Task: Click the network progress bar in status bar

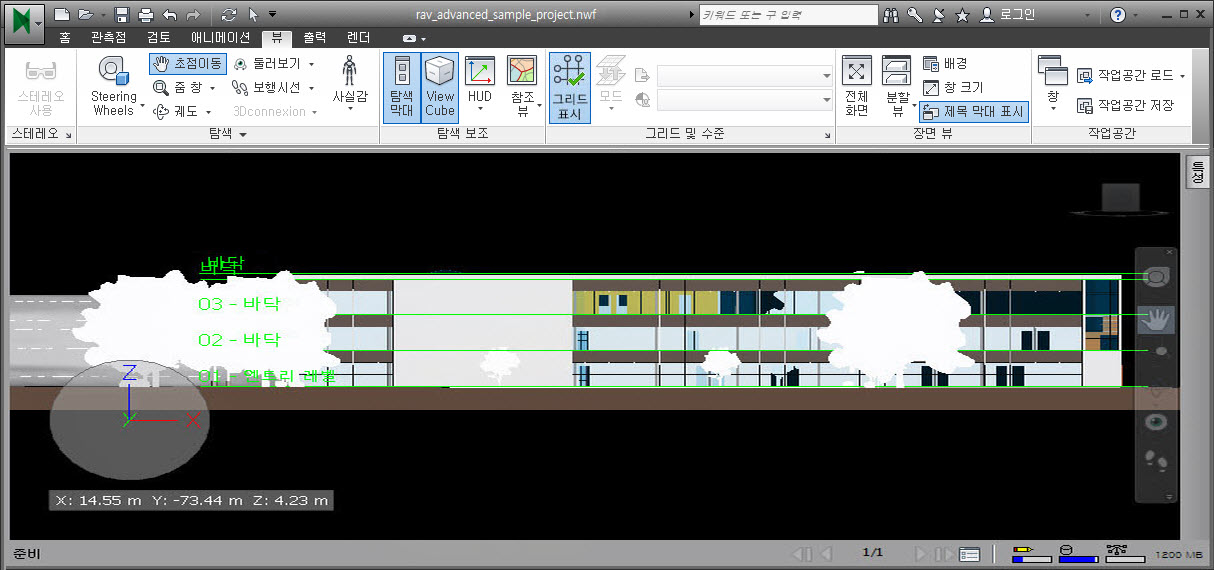Action: tap(1125, 553)
